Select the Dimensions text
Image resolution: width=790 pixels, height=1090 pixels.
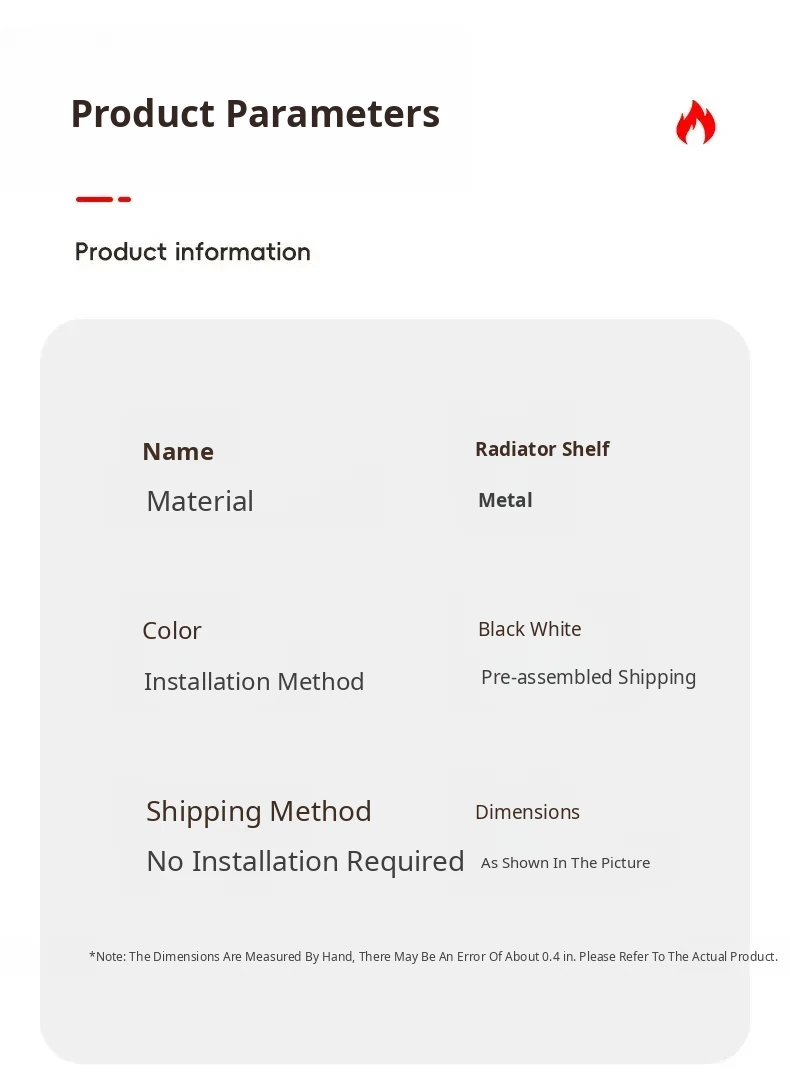pos(527,812)
